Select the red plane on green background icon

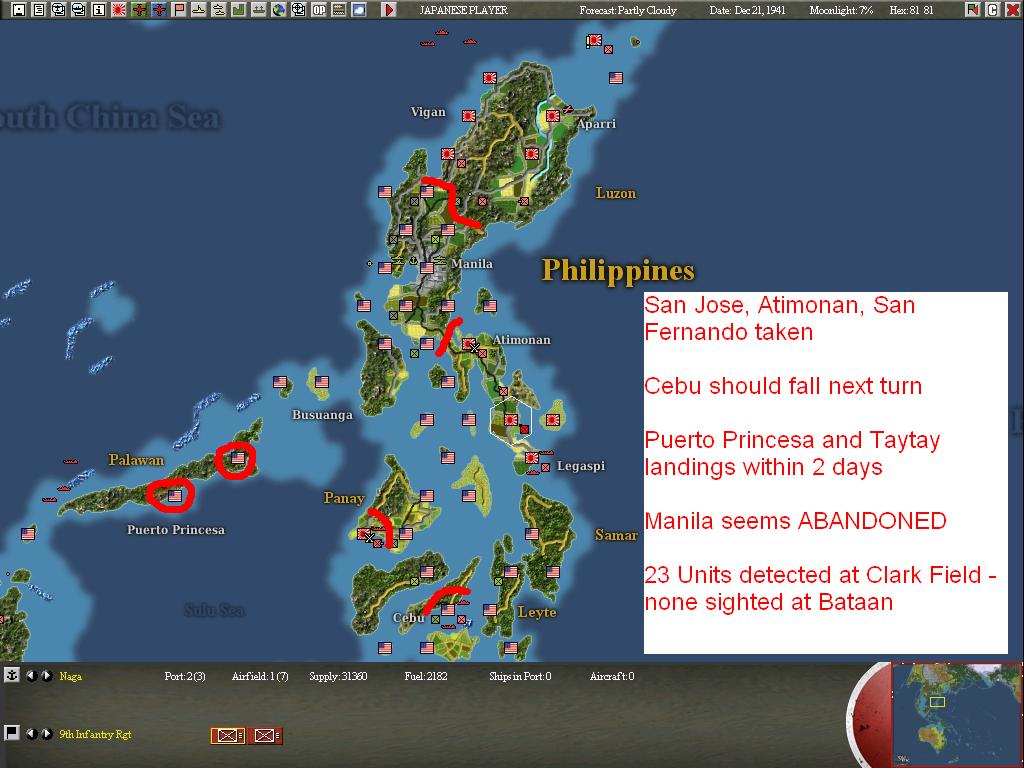click(x=139, y=10)
